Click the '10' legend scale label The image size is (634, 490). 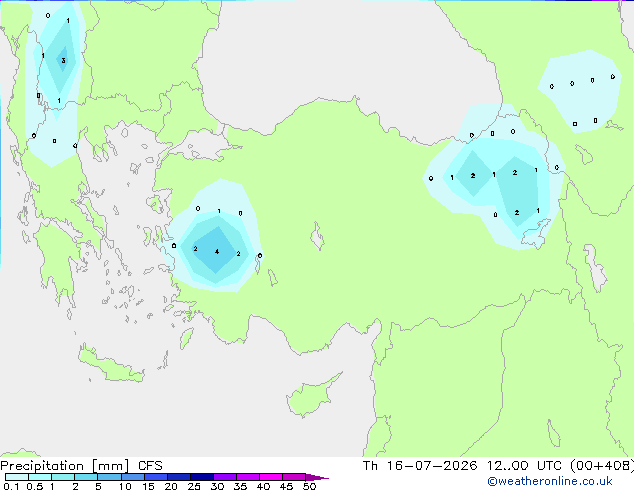coord(125,486)
